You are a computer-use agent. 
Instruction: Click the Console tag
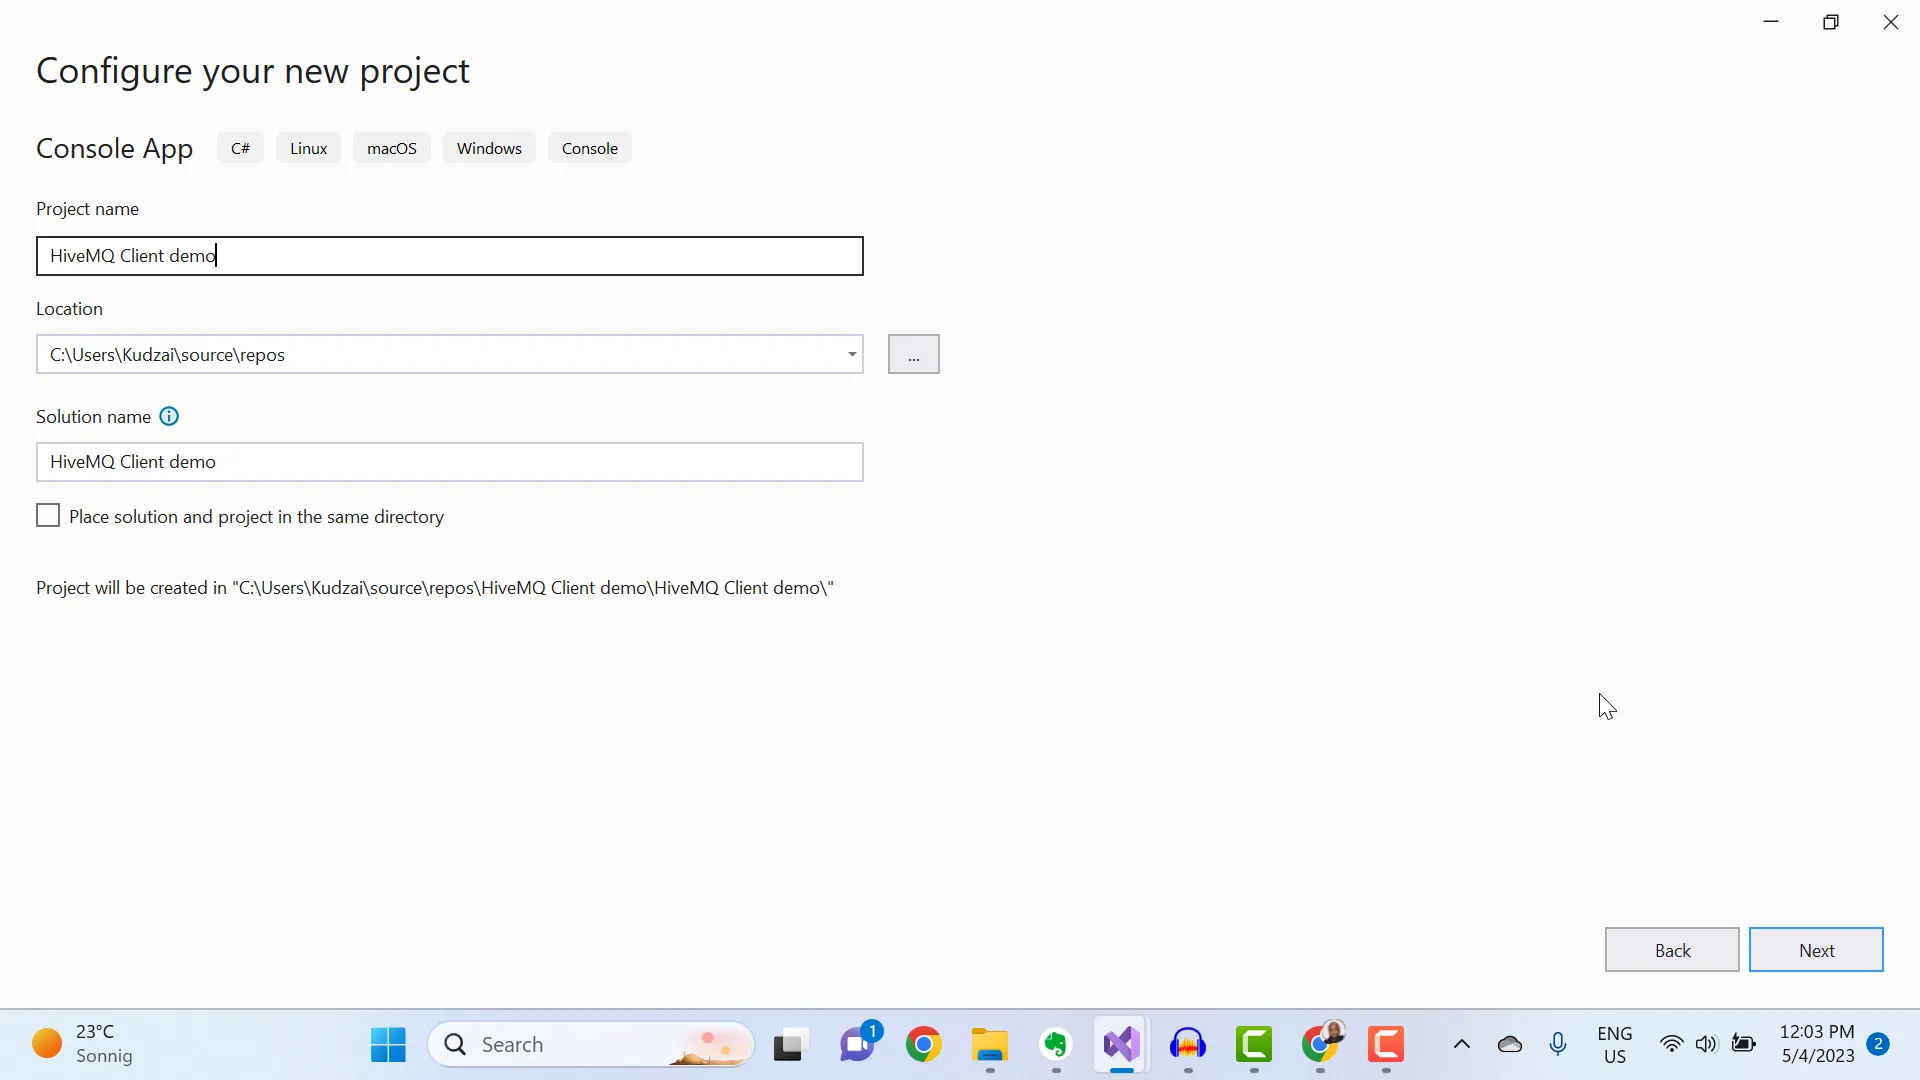[x=590, y=148]
